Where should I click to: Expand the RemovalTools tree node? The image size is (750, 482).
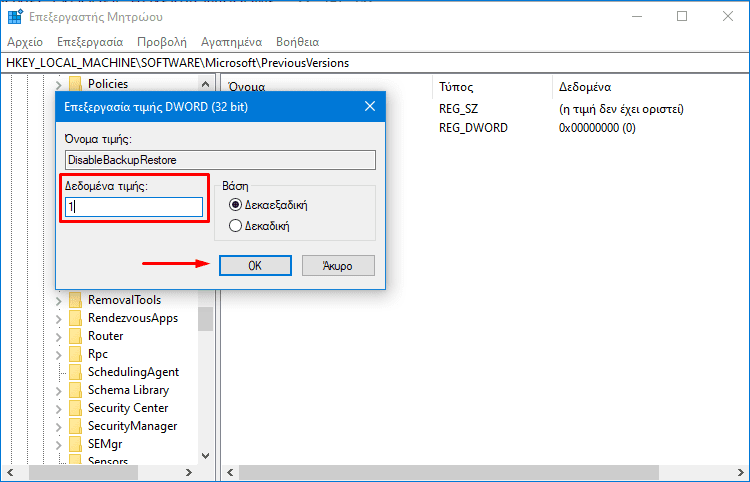pos(58,301)
